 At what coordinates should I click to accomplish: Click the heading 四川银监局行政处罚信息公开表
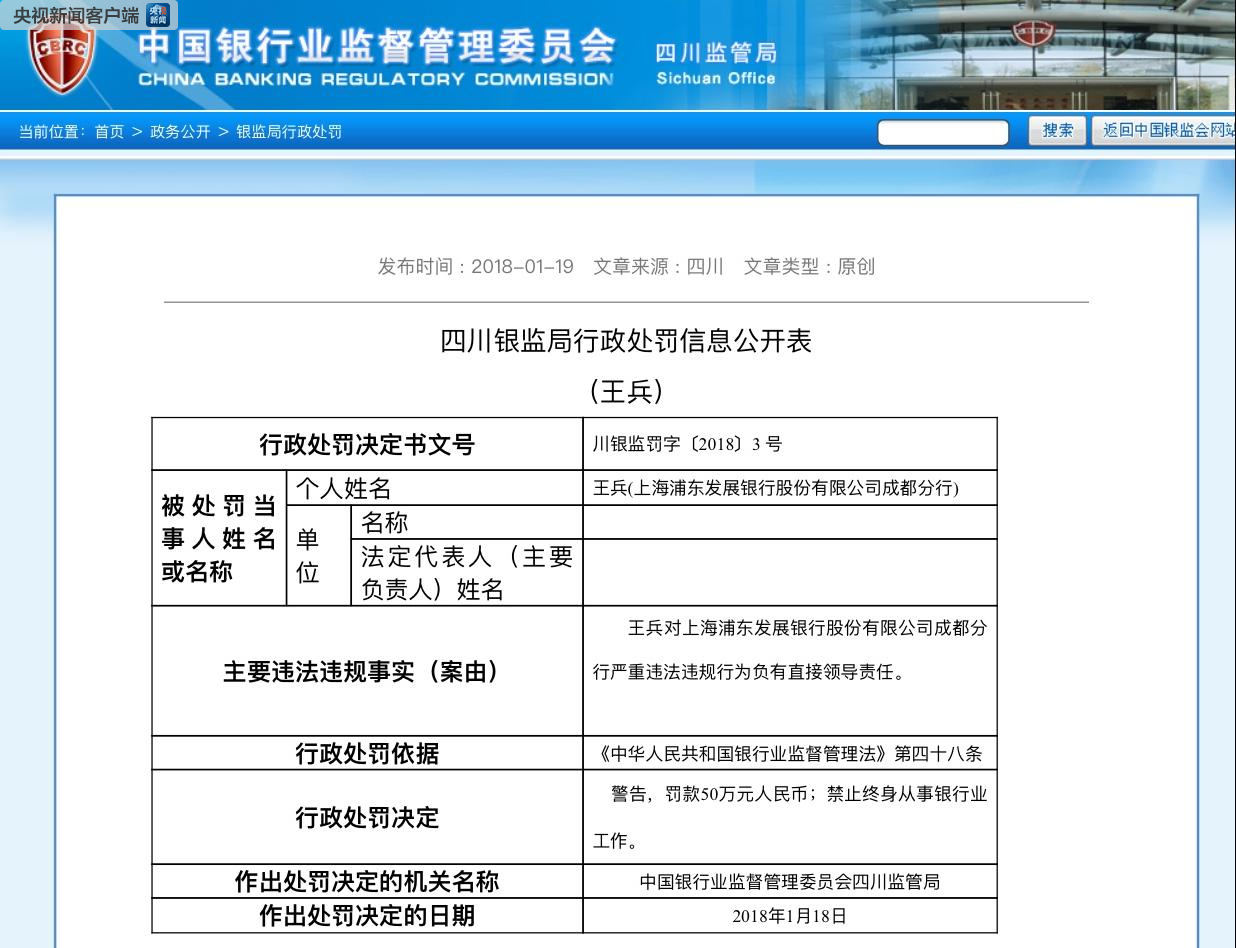(626, 341)
